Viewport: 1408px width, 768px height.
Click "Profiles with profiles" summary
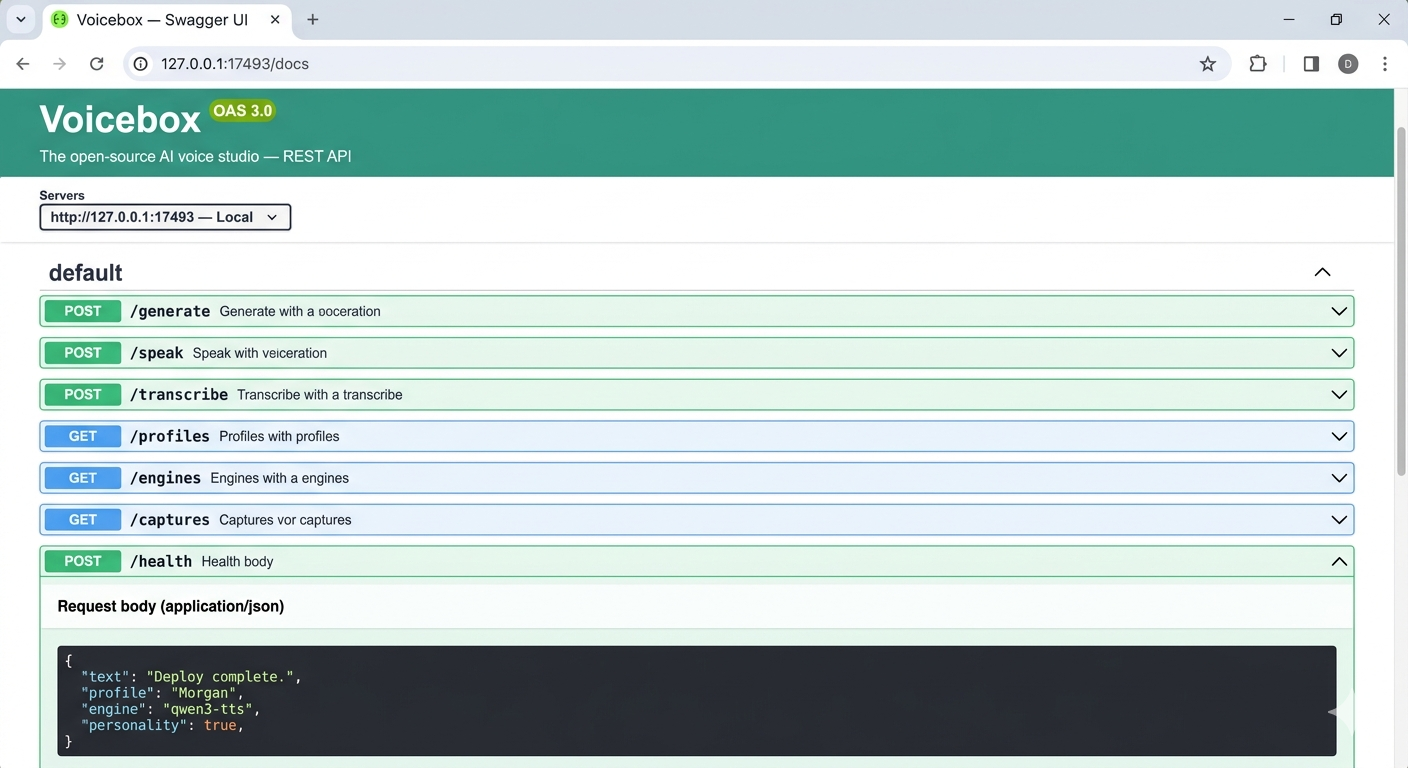click(279, 436)
